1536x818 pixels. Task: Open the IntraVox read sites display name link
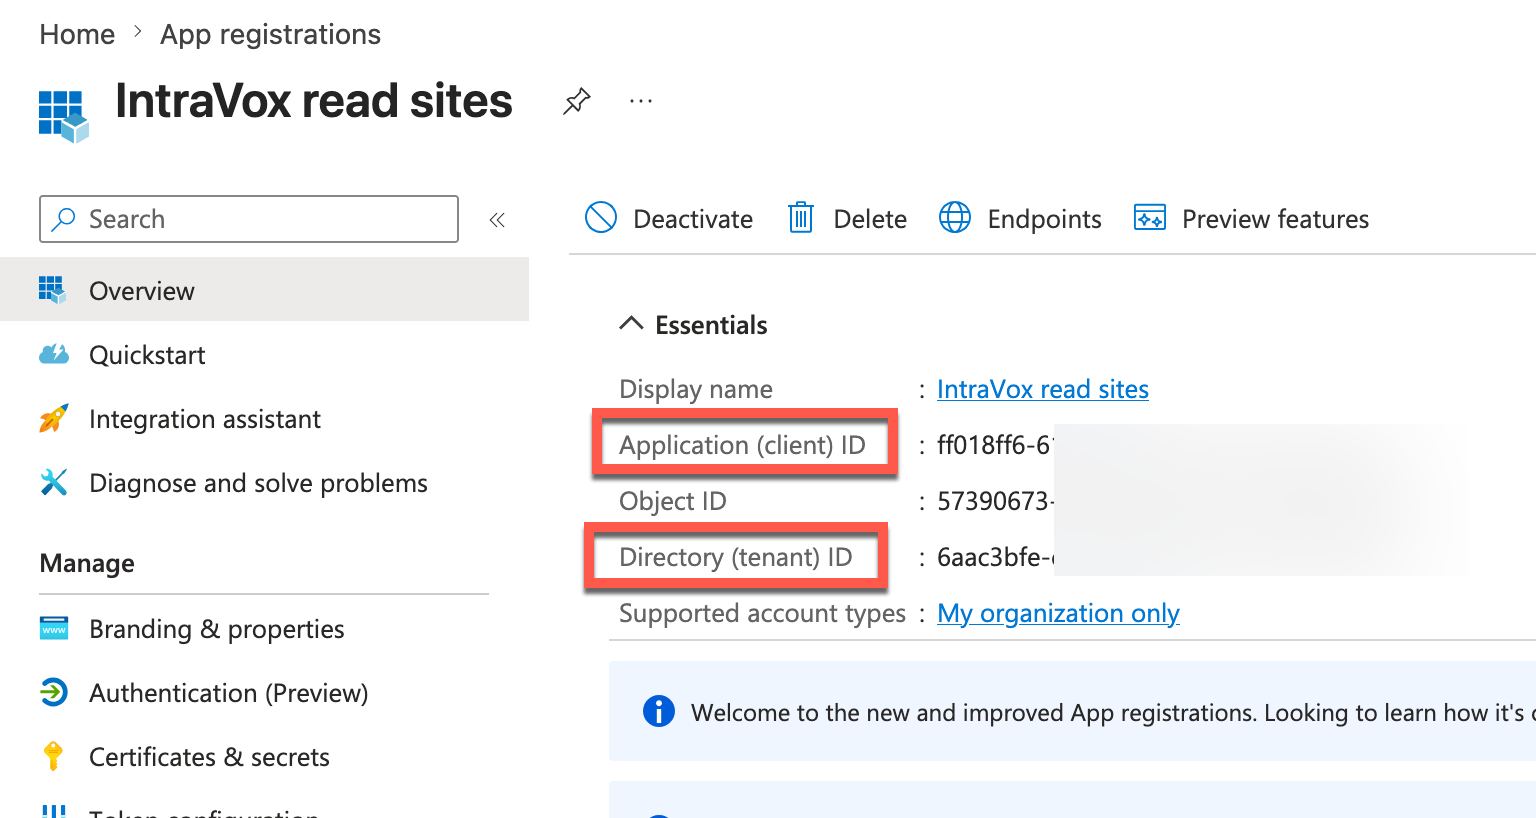[1043, 389]
